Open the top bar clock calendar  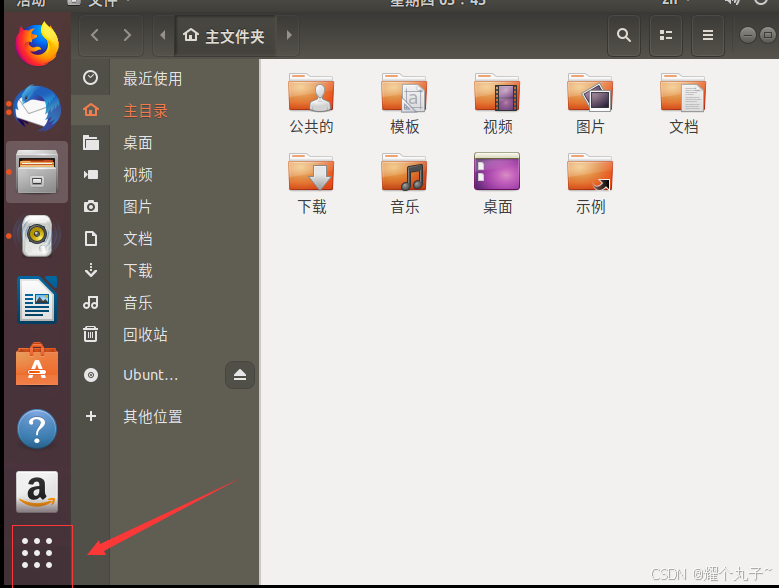[x=438, y=3]
